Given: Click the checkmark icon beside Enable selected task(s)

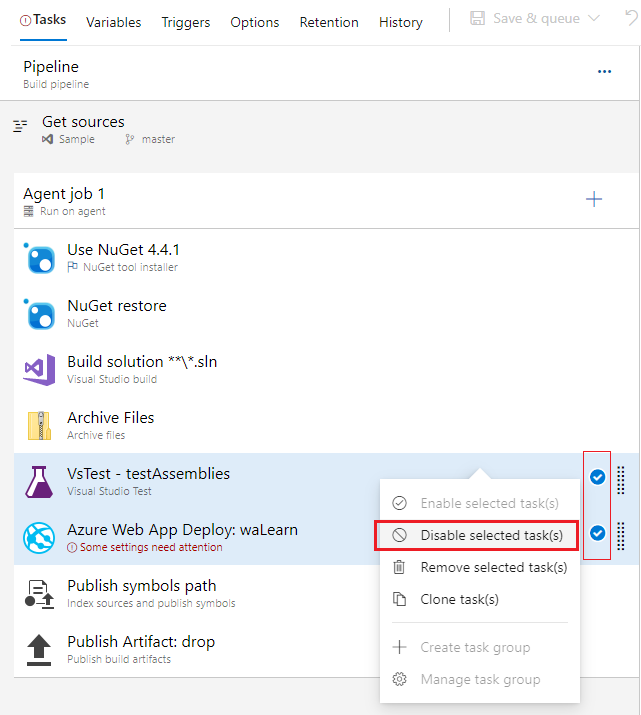Looking at the screenshot, I should click(x=399, y=503).
